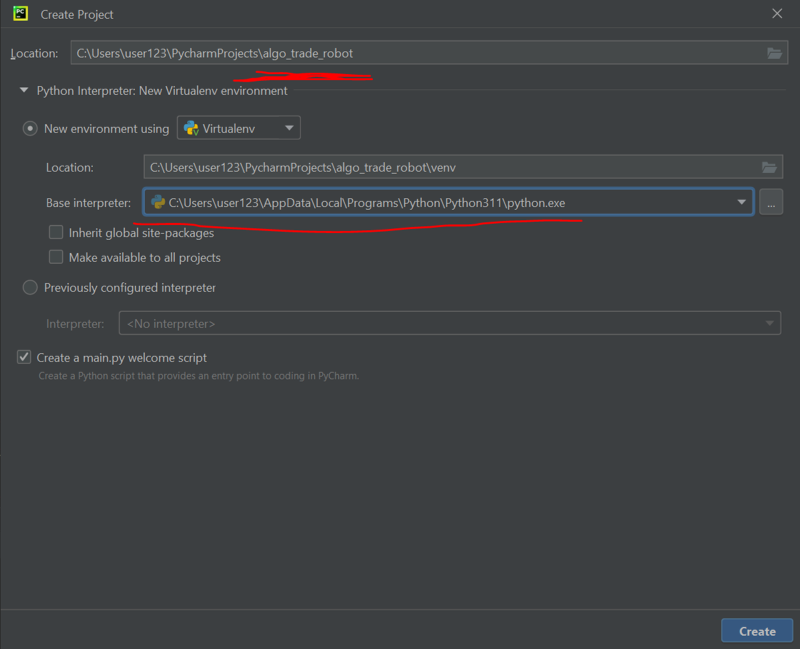Viewport: 800px width, 649px height.
Task: Click the Virtualenv Python icon in dropdown
Action: [x=191, y=128]
